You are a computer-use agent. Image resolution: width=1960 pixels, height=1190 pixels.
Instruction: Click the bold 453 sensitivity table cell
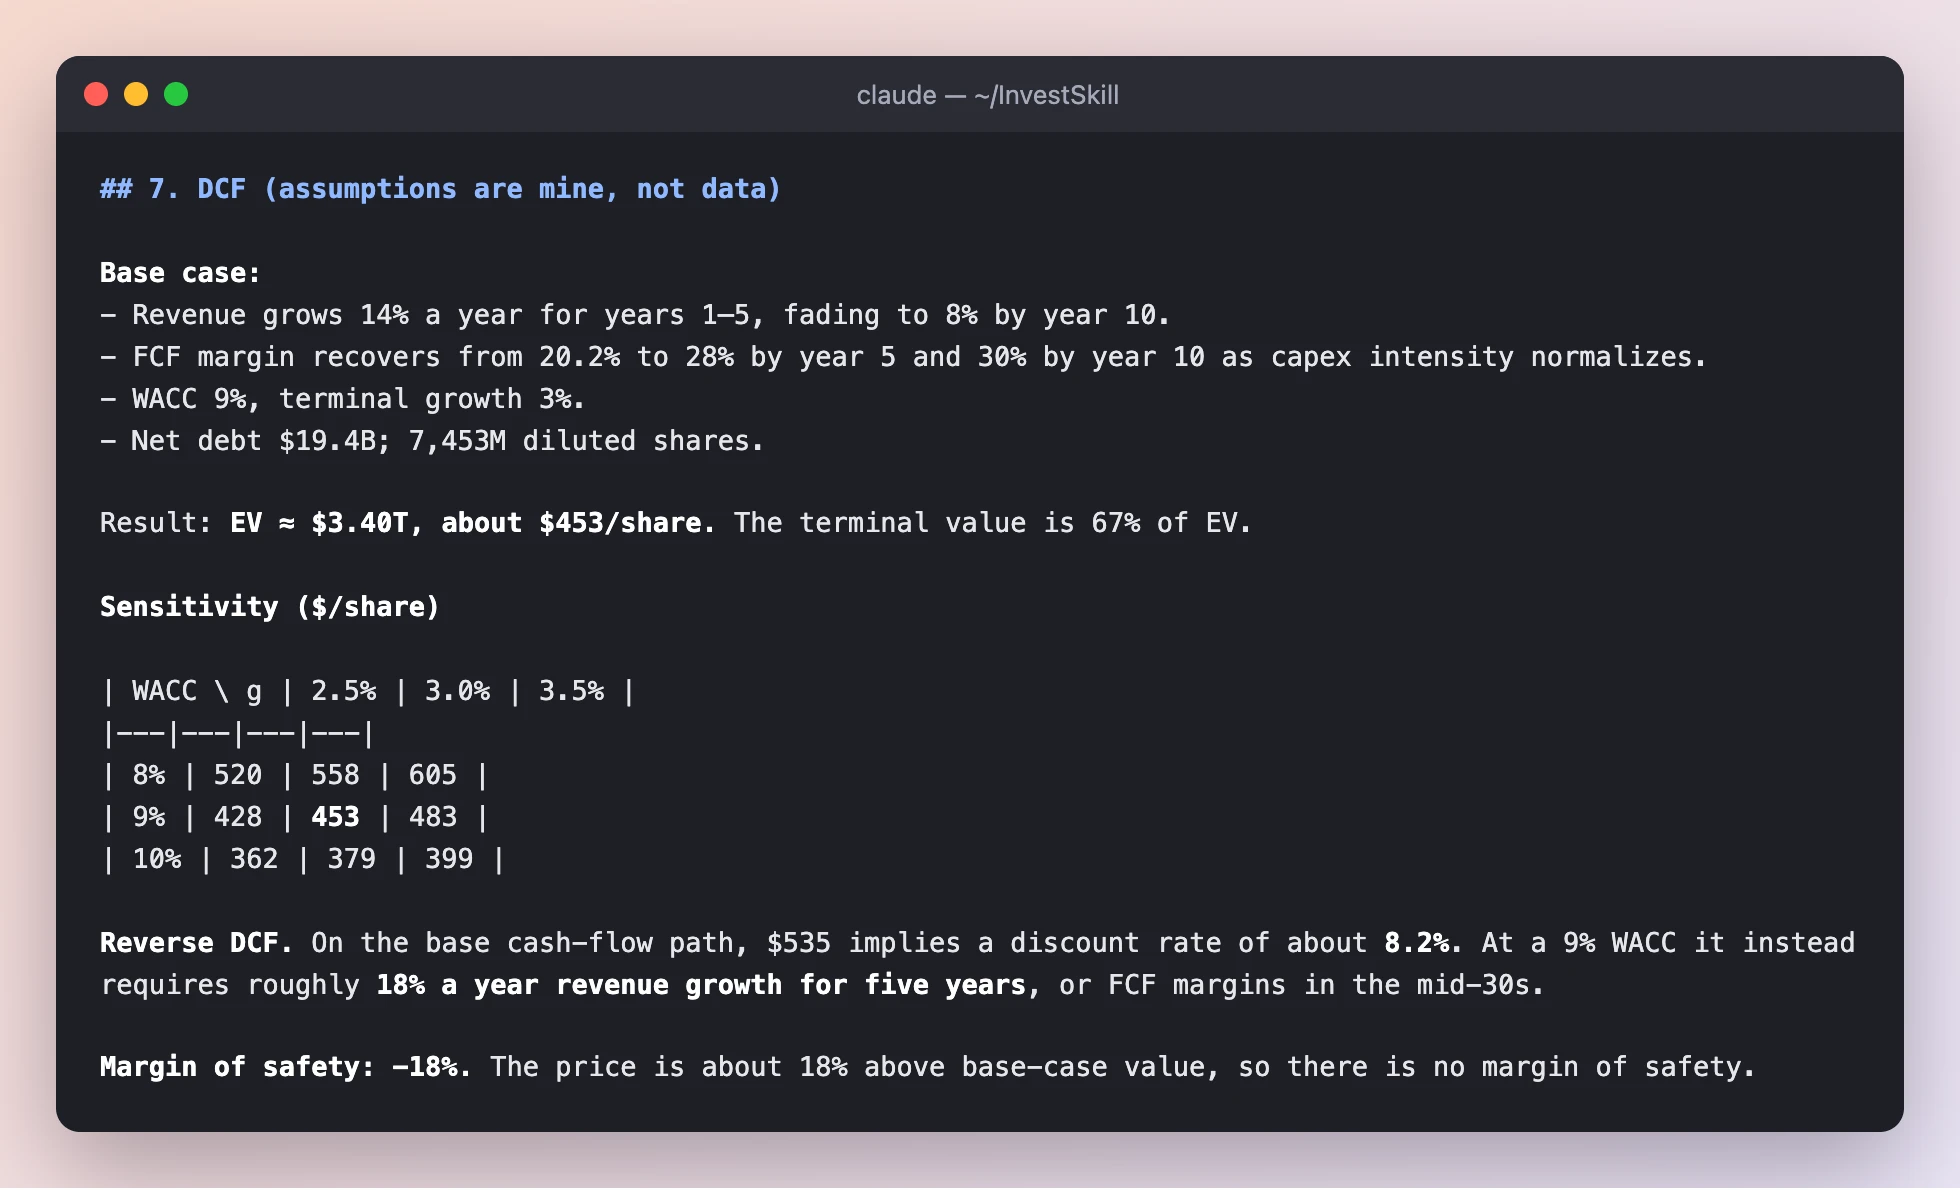coord(335,817)
